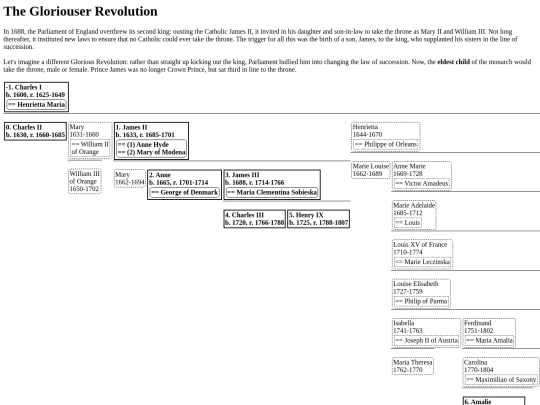This screenshot has width=540, height=405.
Task: Select the James III monarch box
Action: click(x=272, y=184)
